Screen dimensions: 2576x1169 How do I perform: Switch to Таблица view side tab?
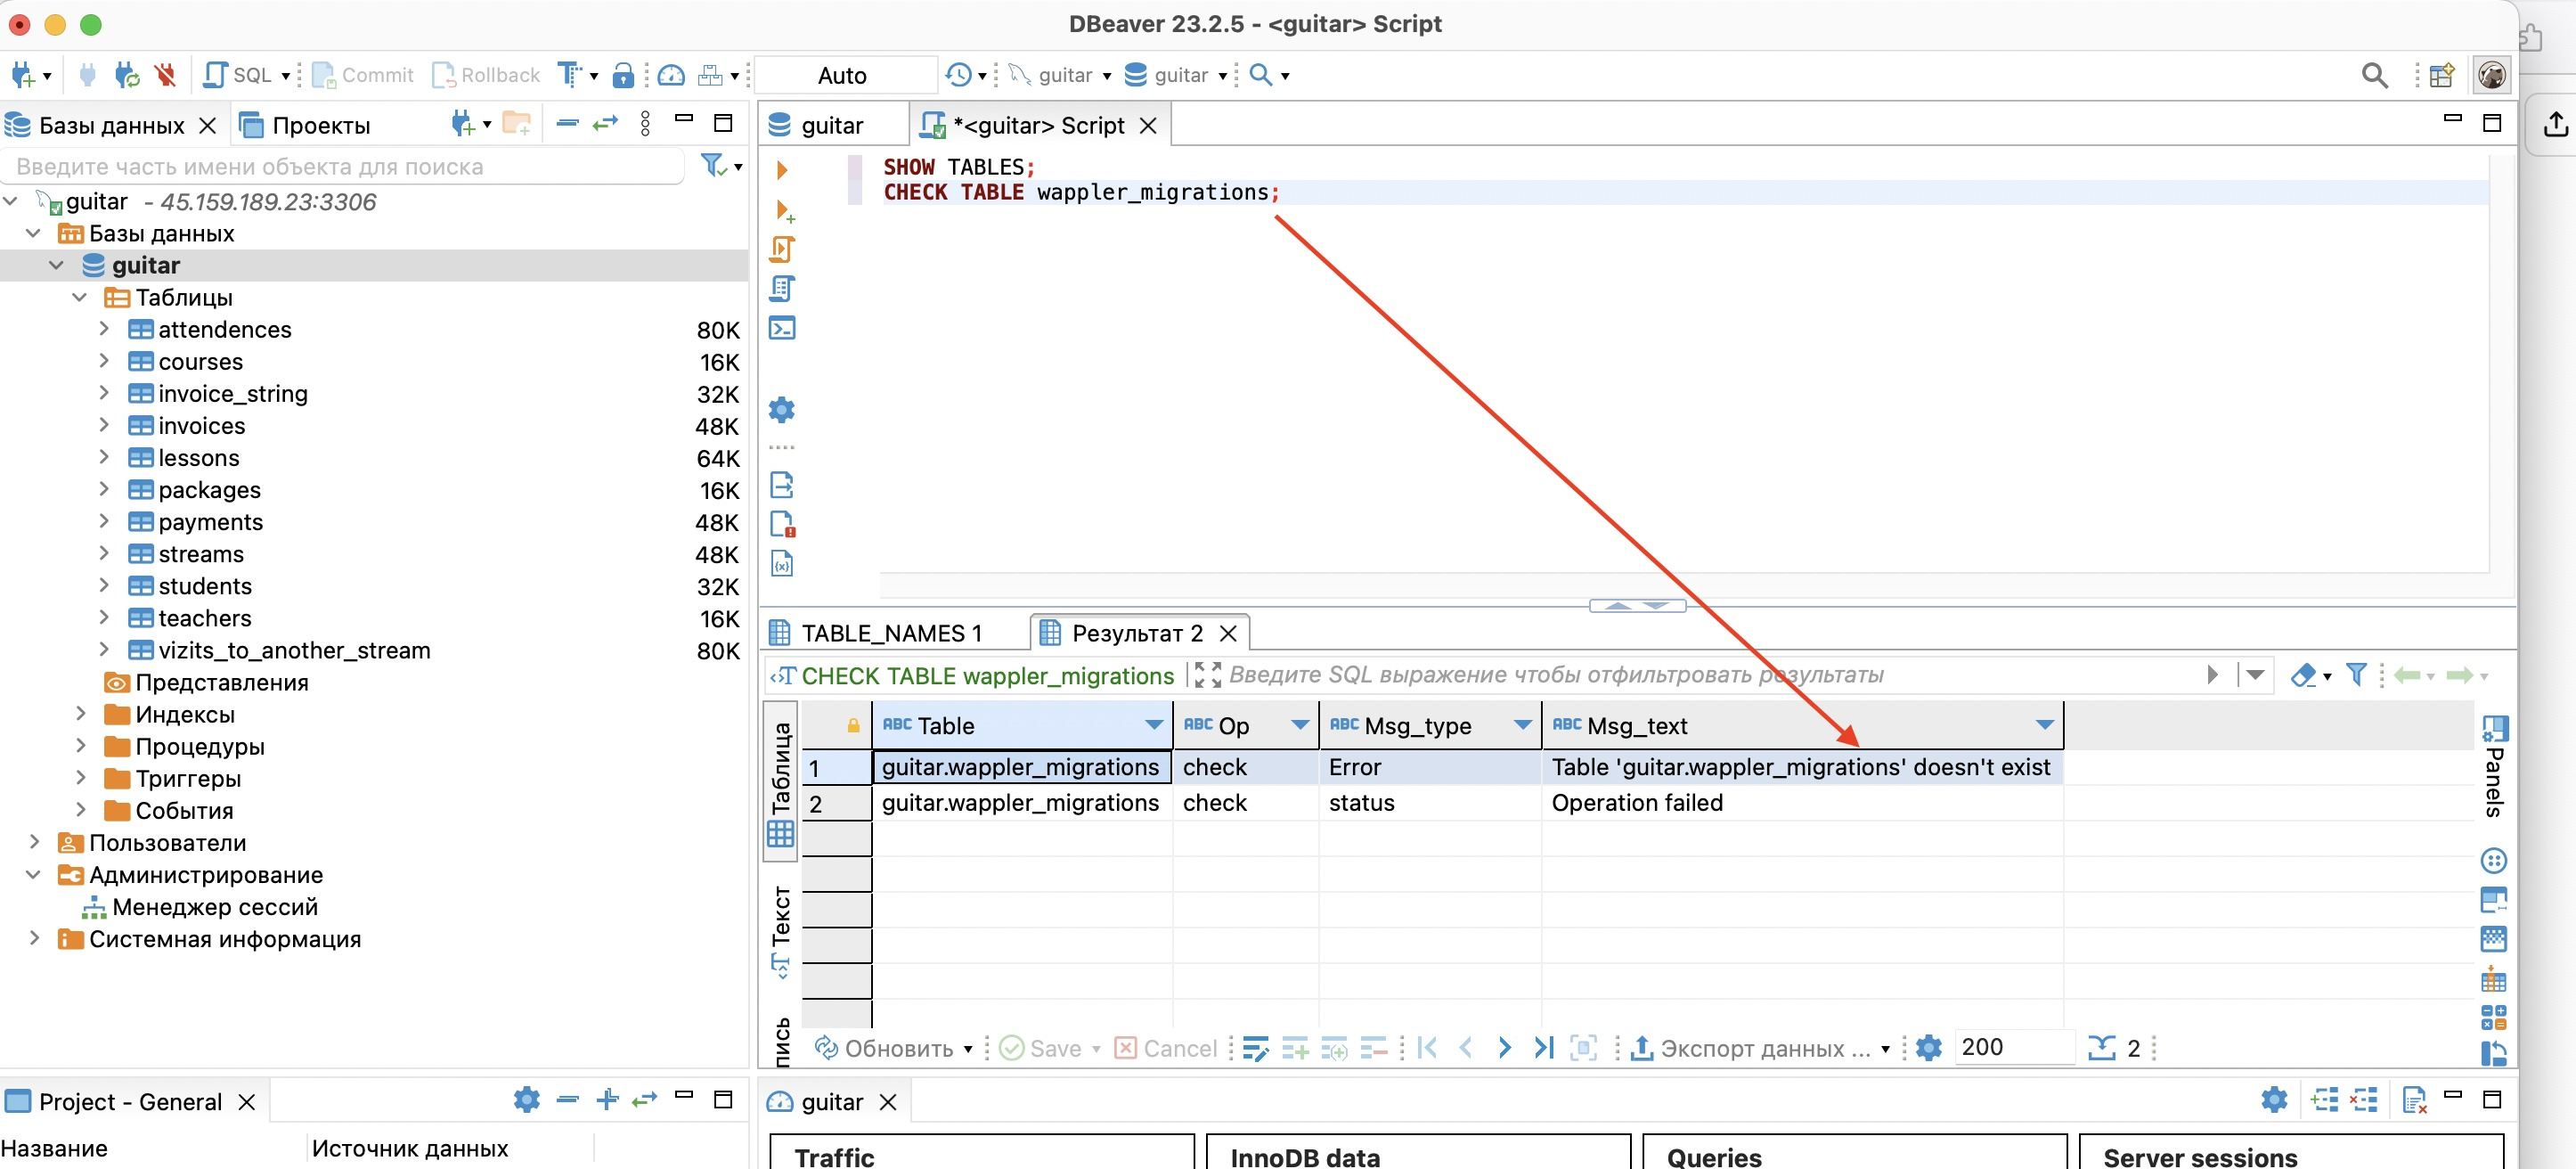[781, 782]
